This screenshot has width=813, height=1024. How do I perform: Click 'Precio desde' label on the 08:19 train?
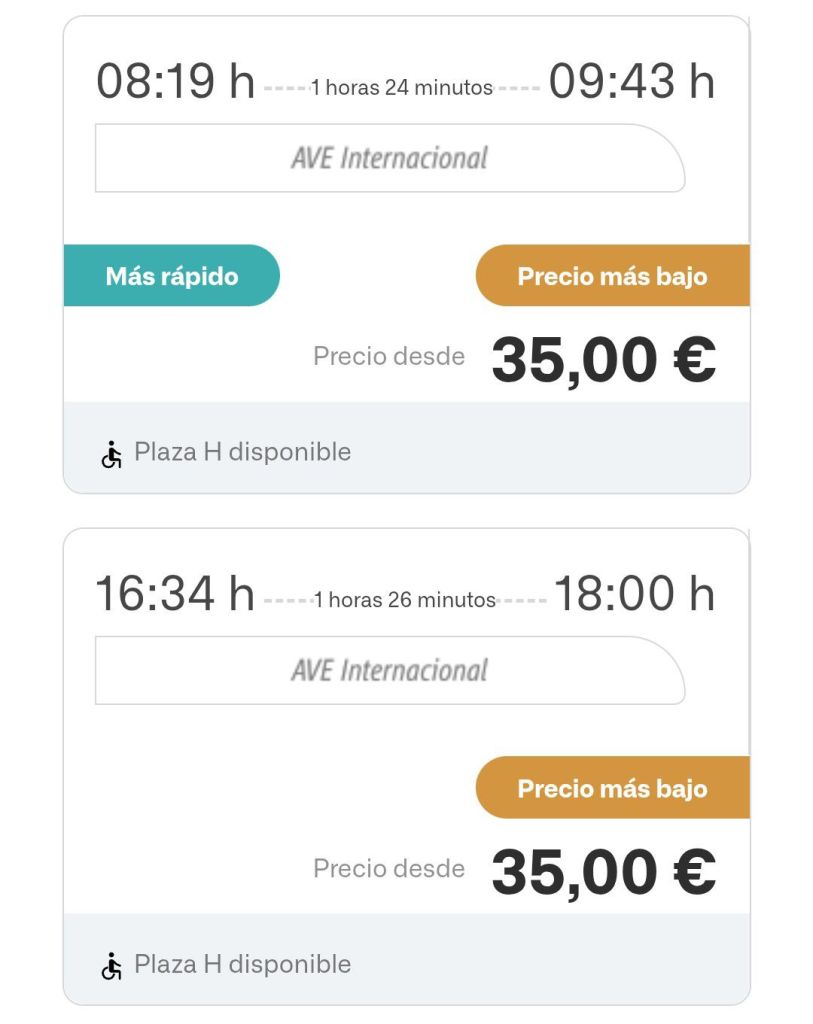[x=389, y=356]
